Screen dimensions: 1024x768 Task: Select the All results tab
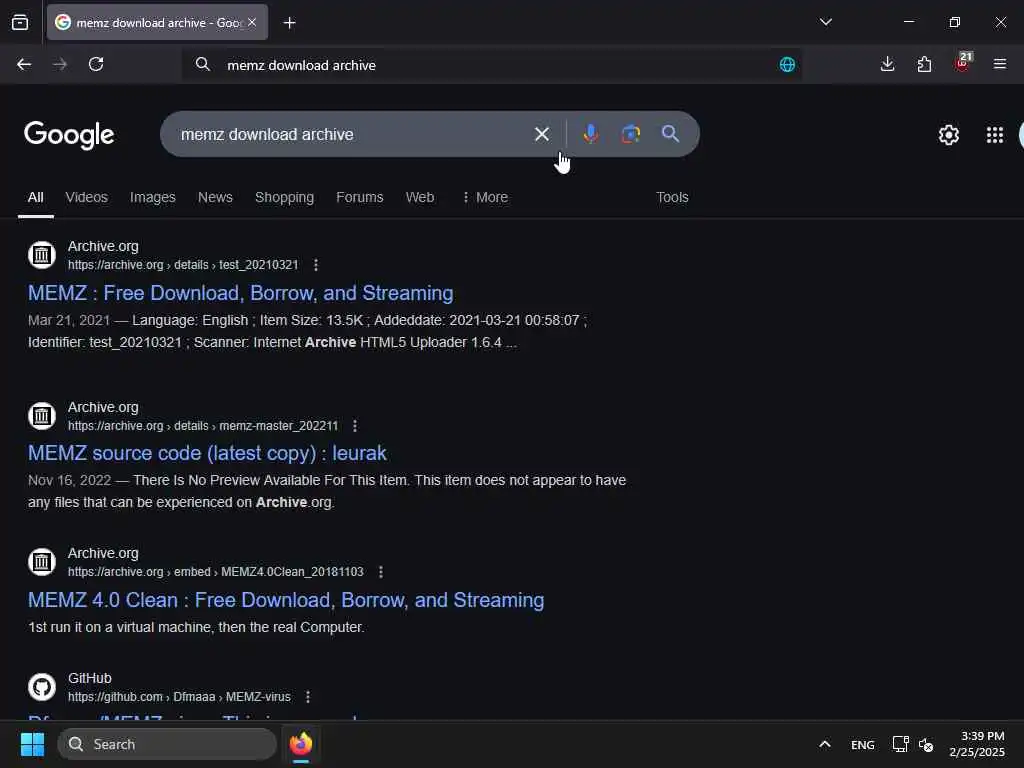click(x=36, y=197)
